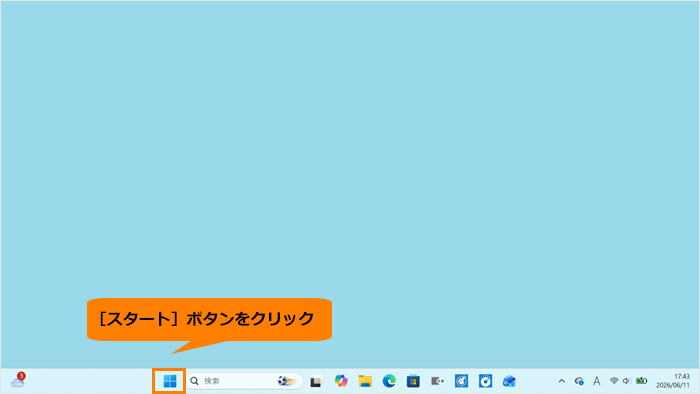Open the weather widget with notification badge

18,381
